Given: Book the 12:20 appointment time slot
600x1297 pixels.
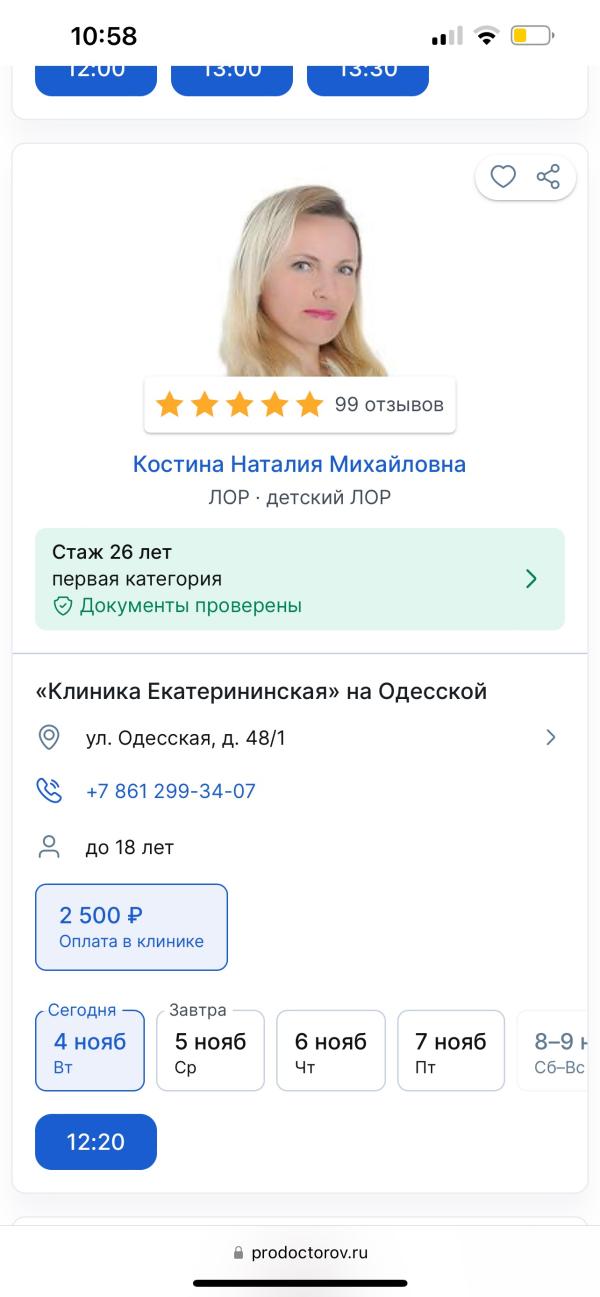Looking at the screenshot, I should (96, 1141).
